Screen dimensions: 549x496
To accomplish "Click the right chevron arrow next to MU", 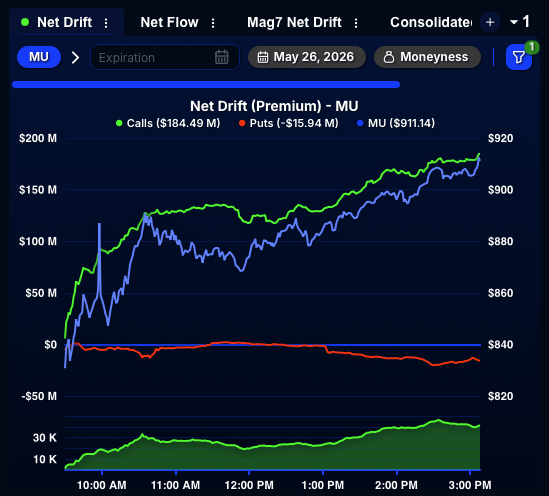I will (x=75, y=57).
